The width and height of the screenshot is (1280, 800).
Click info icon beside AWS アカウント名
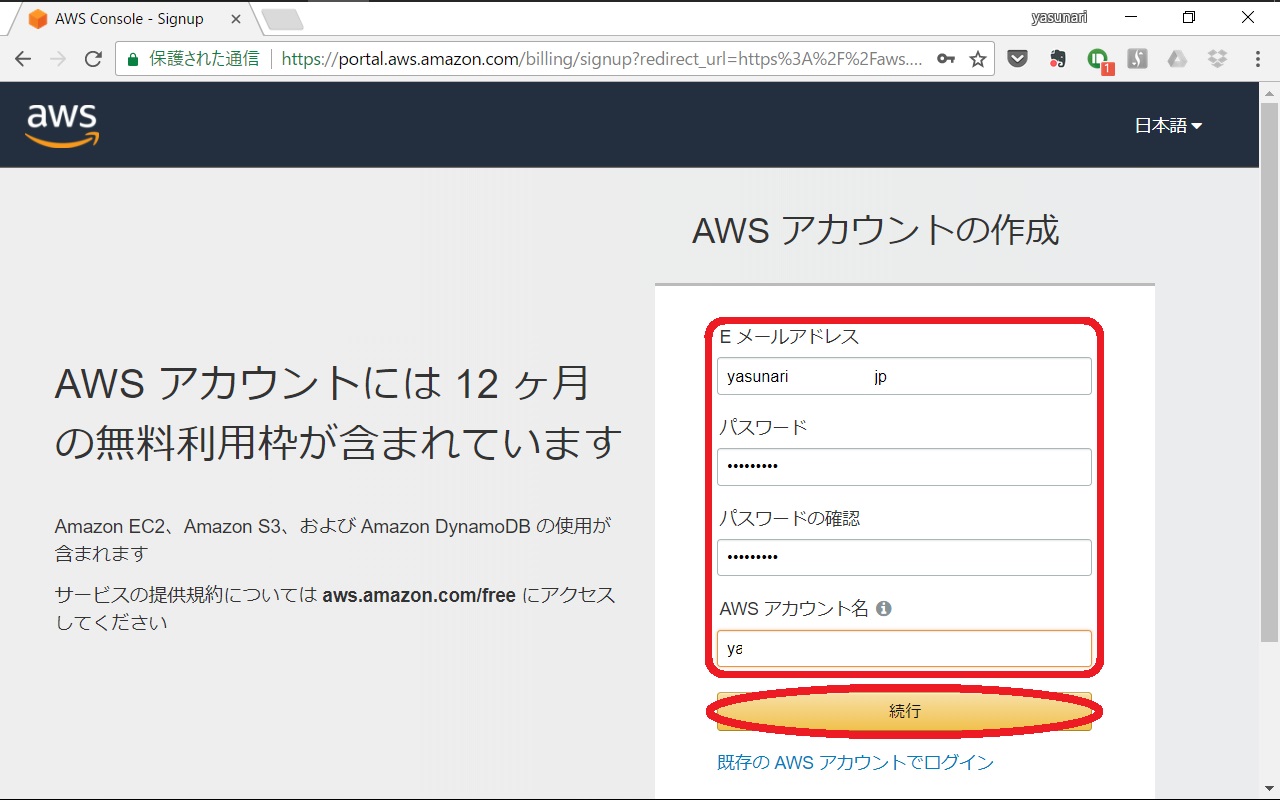click(883, 608)
